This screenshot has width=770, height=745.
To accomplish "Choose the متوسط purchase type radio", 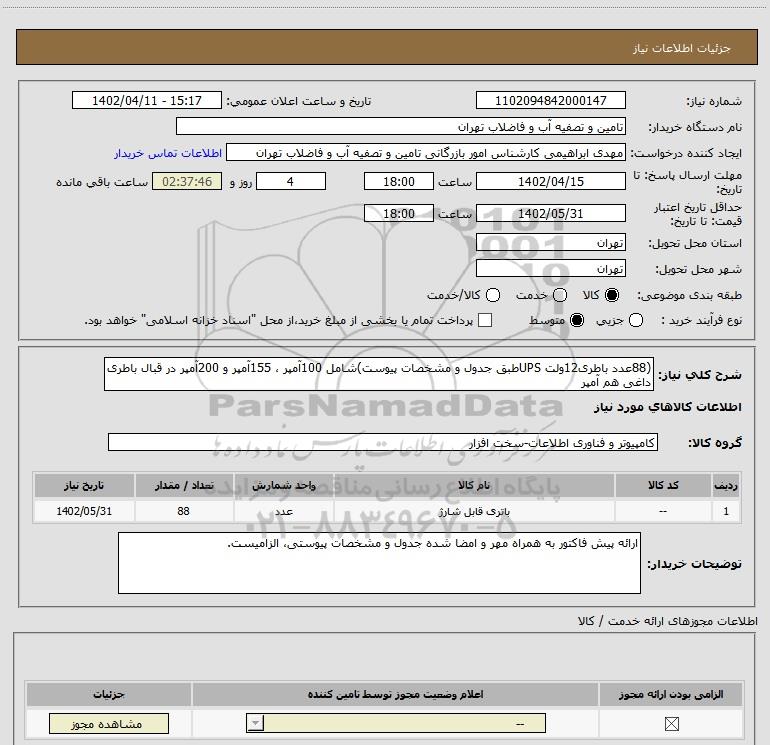I will (577, 320).
